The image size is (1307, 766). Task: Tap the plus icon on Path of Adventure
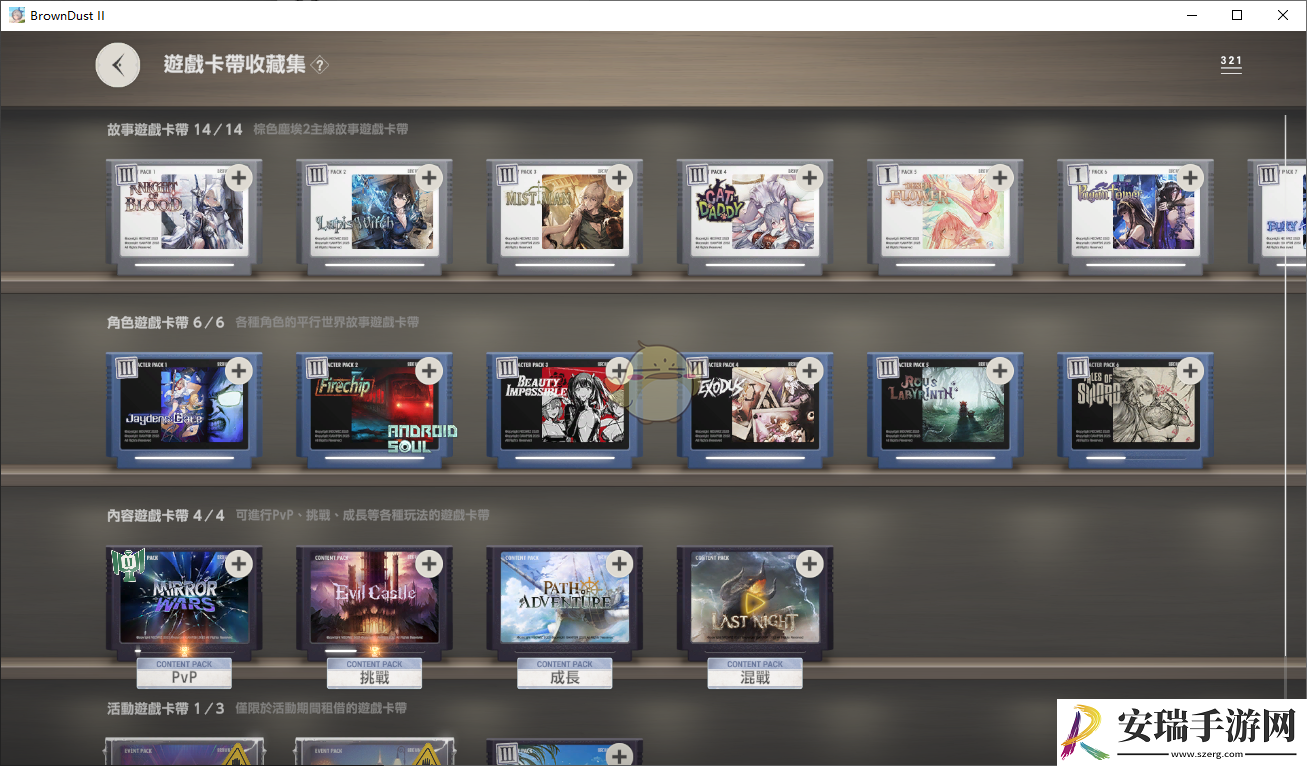pos(620,564)
